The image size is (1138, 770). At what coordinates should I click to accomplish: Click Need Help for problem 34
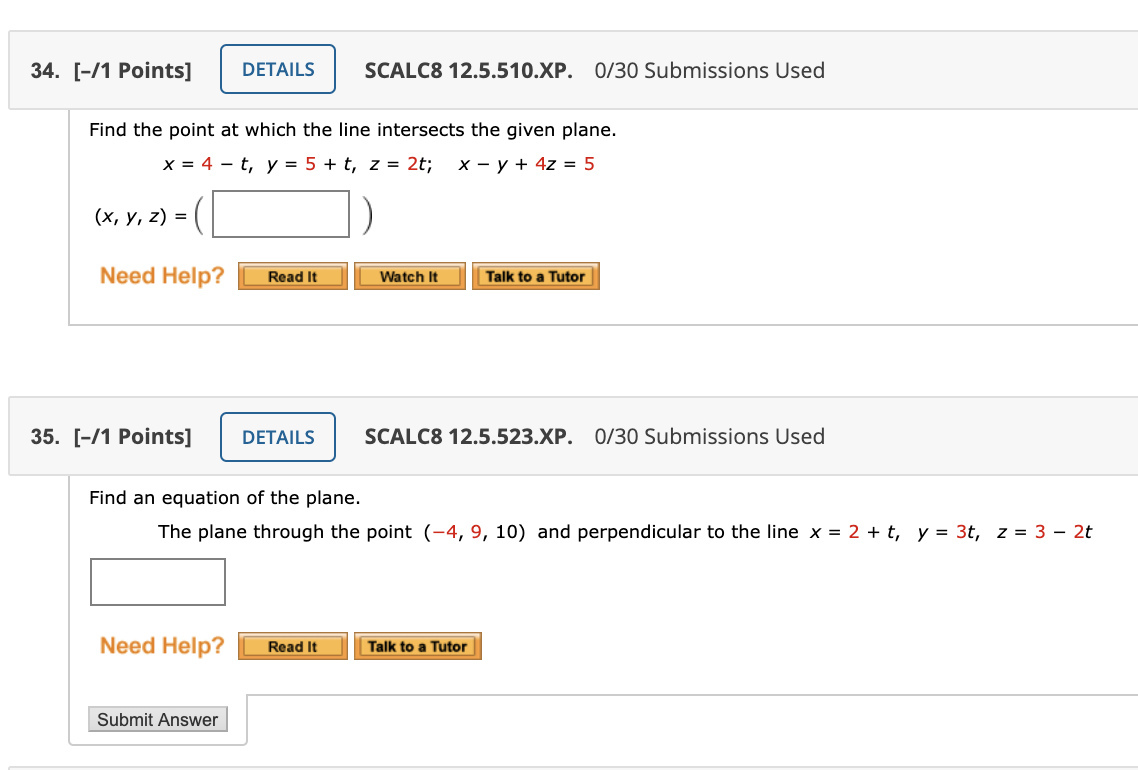161,276
